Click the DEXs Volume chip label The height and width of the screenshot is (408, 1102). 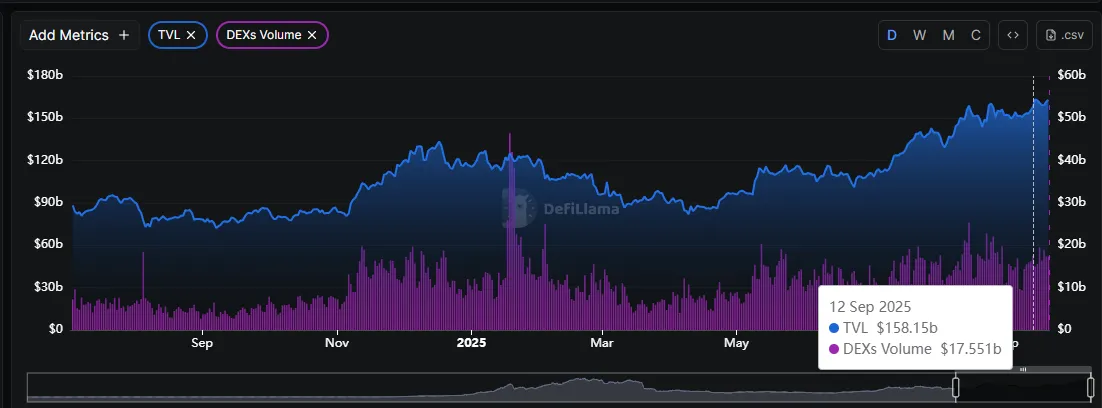[264, 35]
